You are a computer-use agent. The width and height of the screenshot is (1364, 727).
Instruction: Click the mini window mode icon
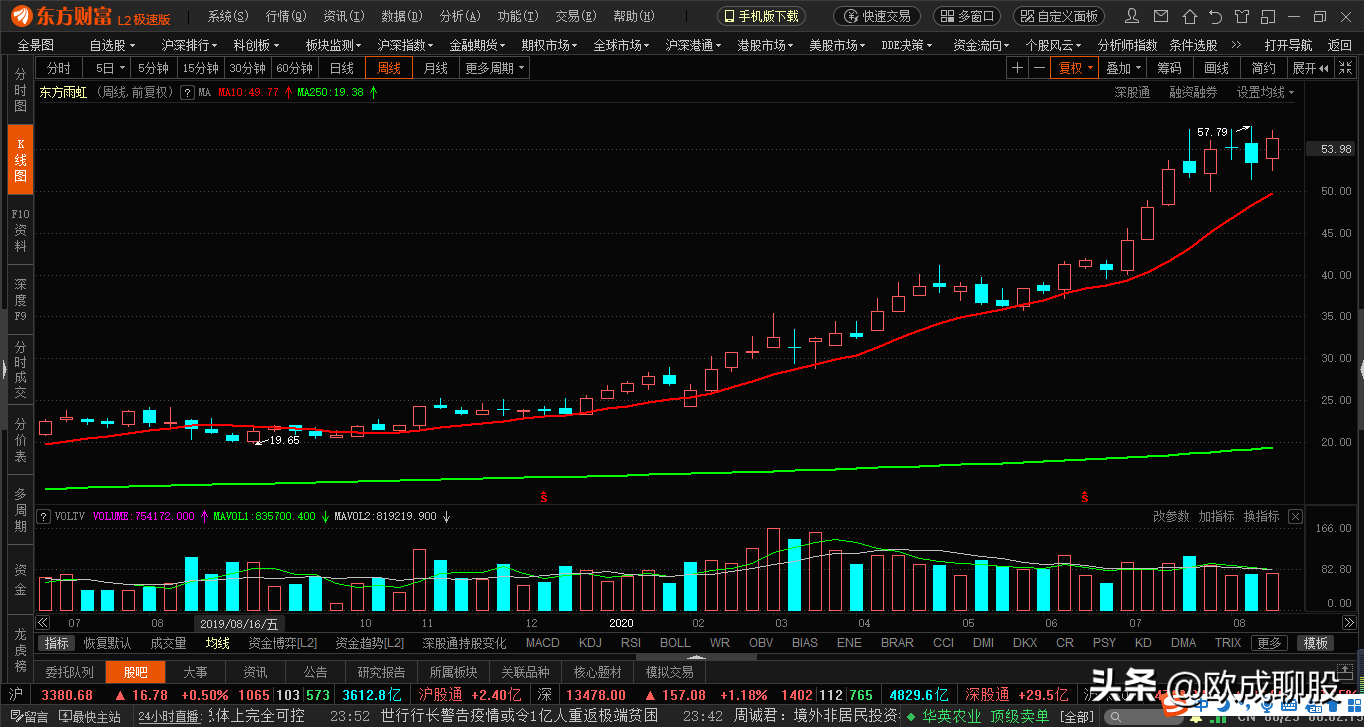[x=1267, y=16]
